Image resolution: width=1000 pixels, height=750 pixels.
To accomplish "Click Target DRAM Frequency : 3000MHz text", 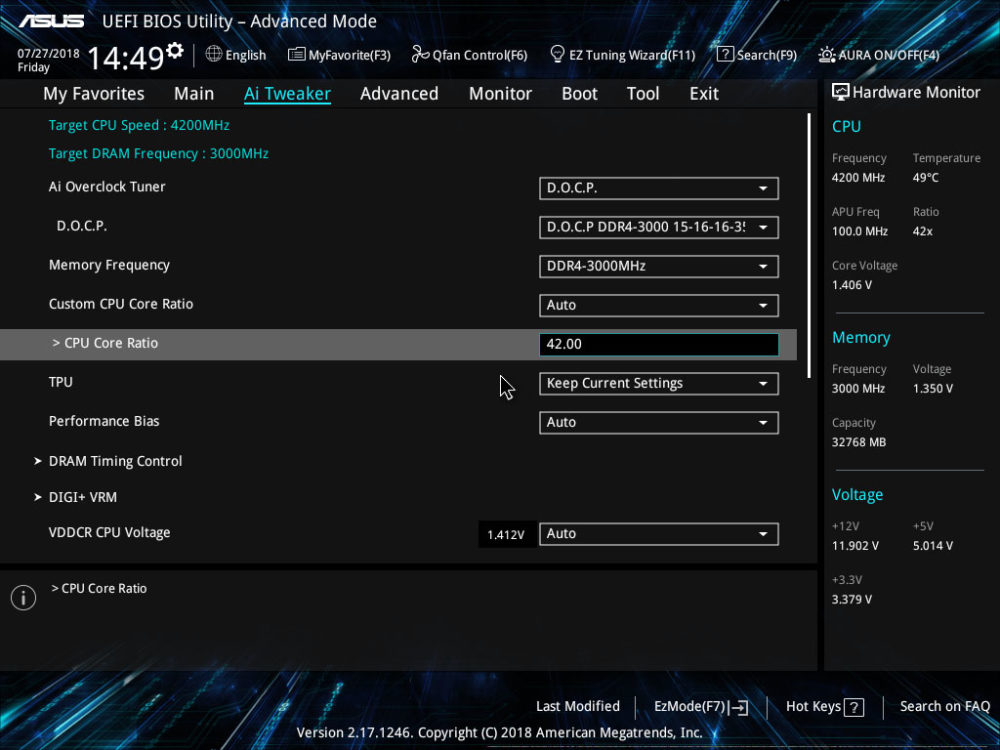I will coord(159,154).
